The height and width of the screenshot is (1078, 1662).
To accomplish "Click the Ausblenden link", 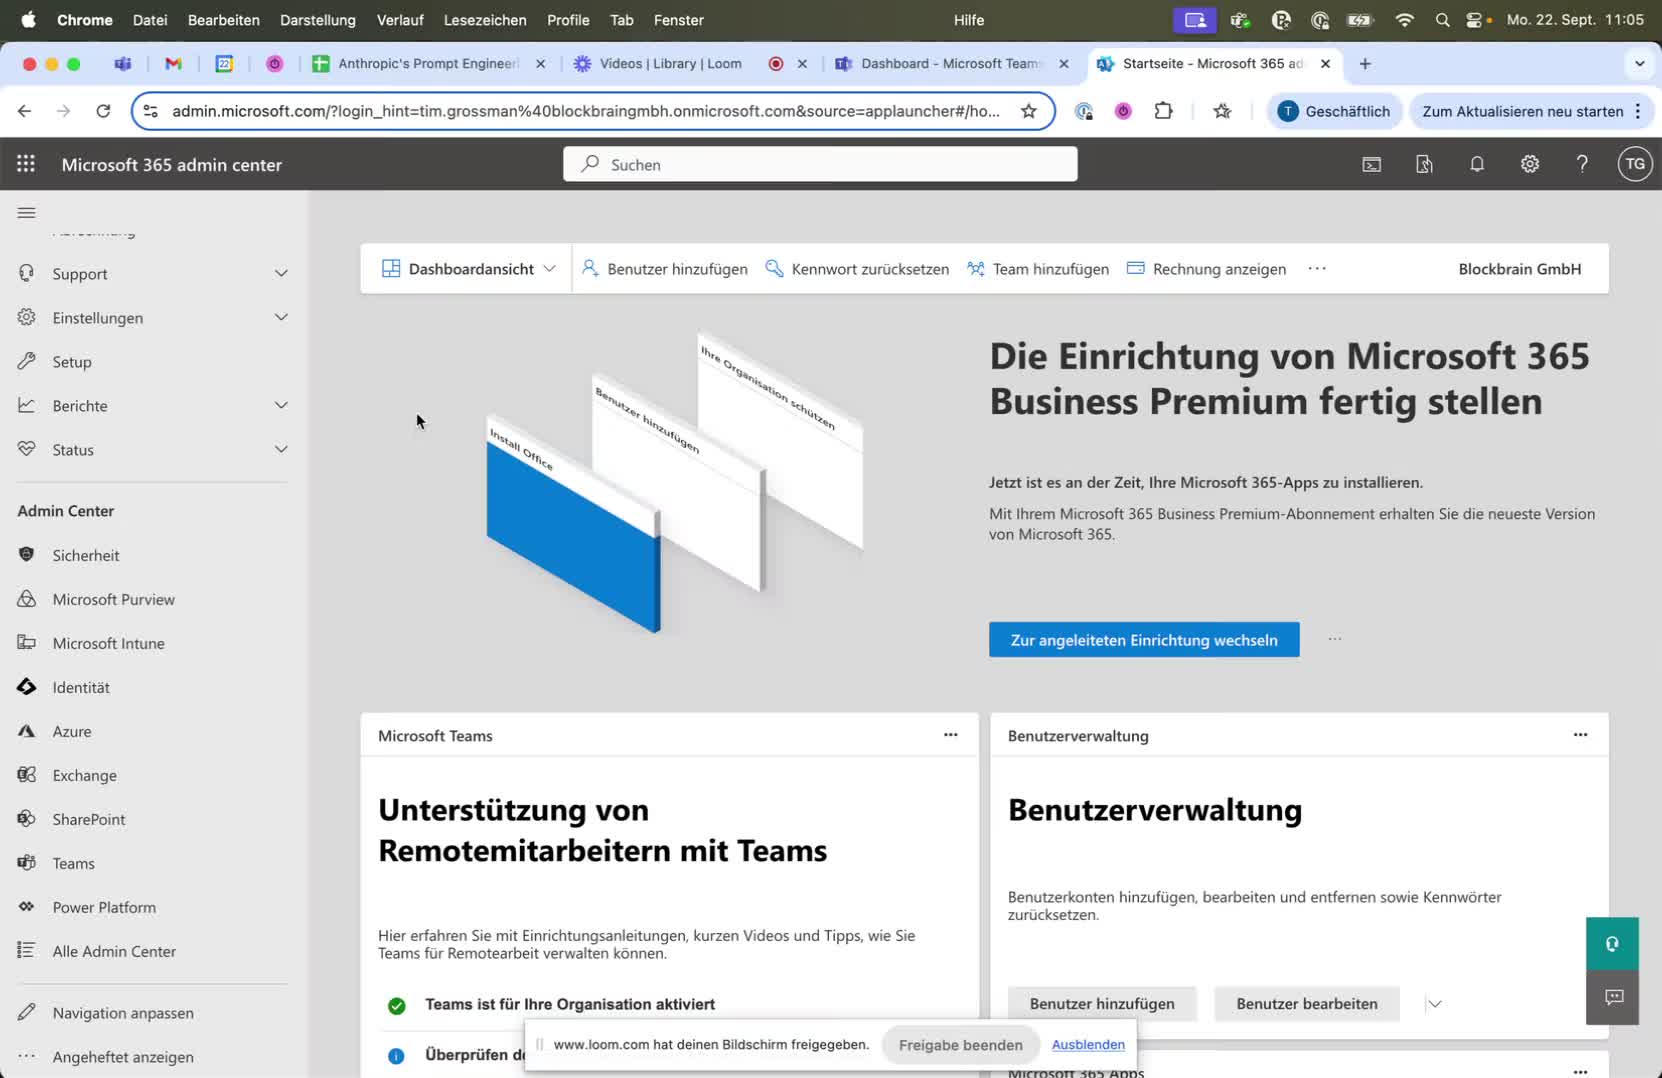I will 1087,1044.
